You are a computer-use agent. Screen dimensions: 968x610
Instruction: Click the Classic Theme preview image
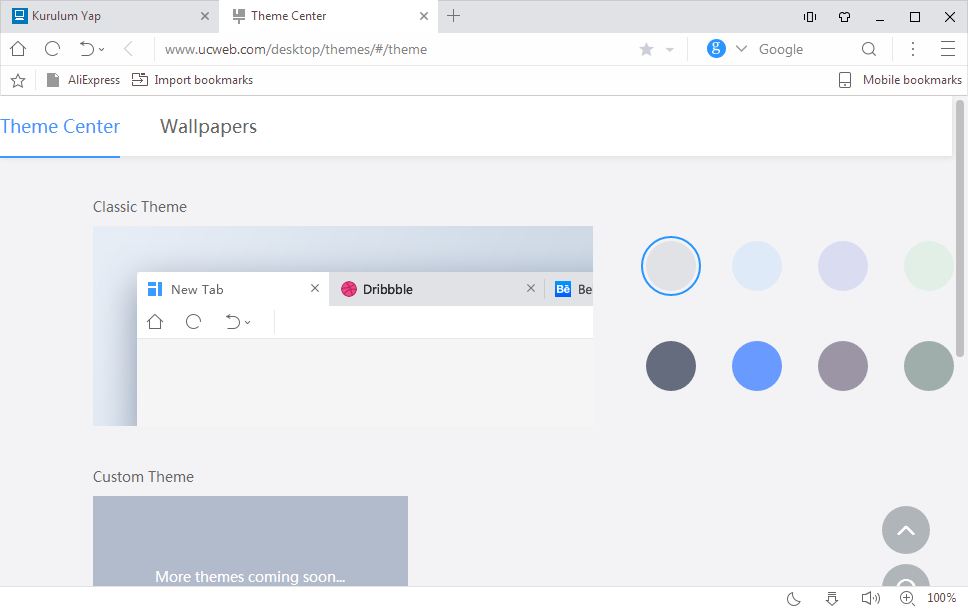(x=343, y=326)
